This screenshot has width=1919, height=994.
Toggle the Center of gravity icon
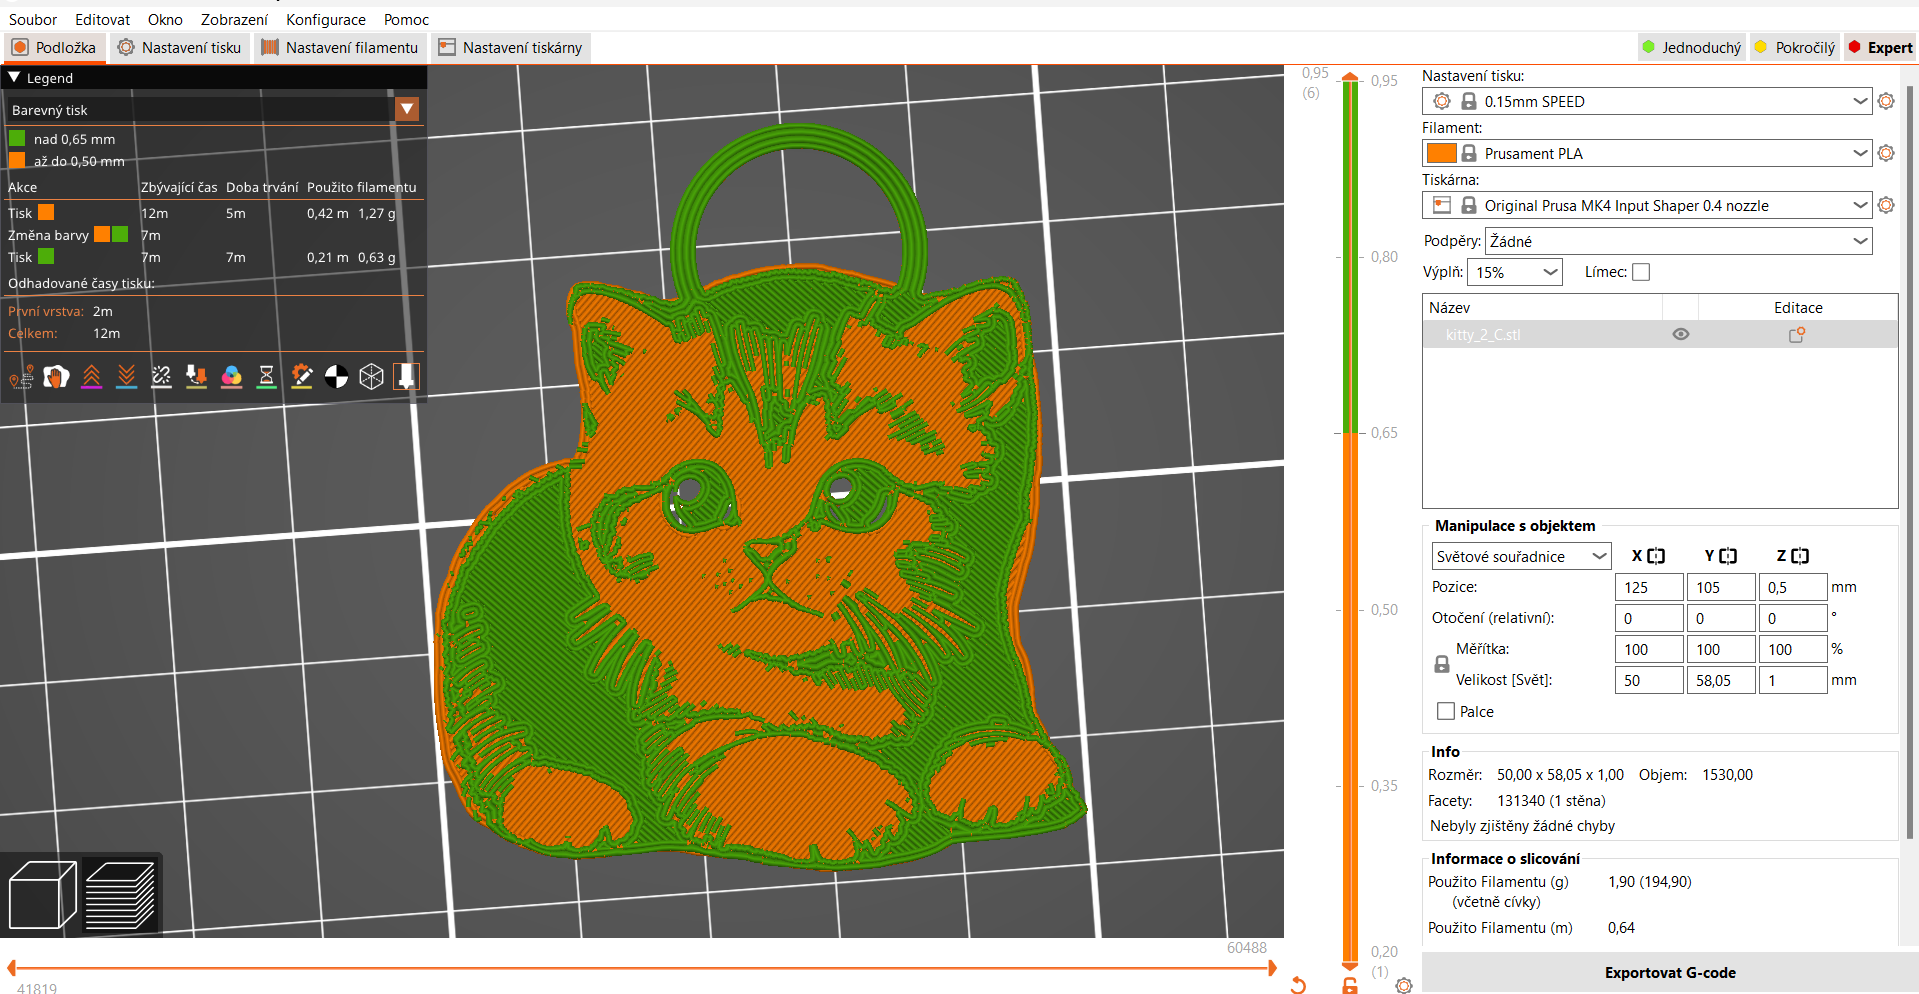click(336, 377)
